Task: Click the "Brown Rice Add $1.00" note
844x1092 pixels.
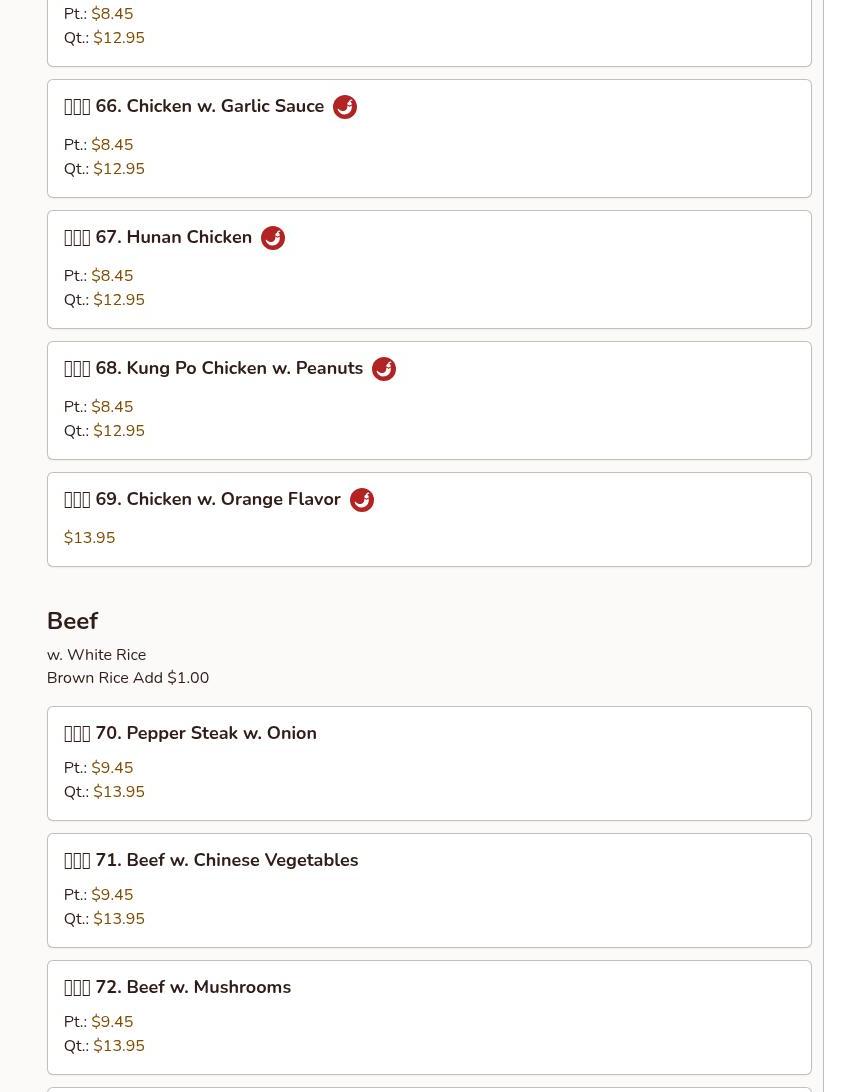Action: coord(128,678)
